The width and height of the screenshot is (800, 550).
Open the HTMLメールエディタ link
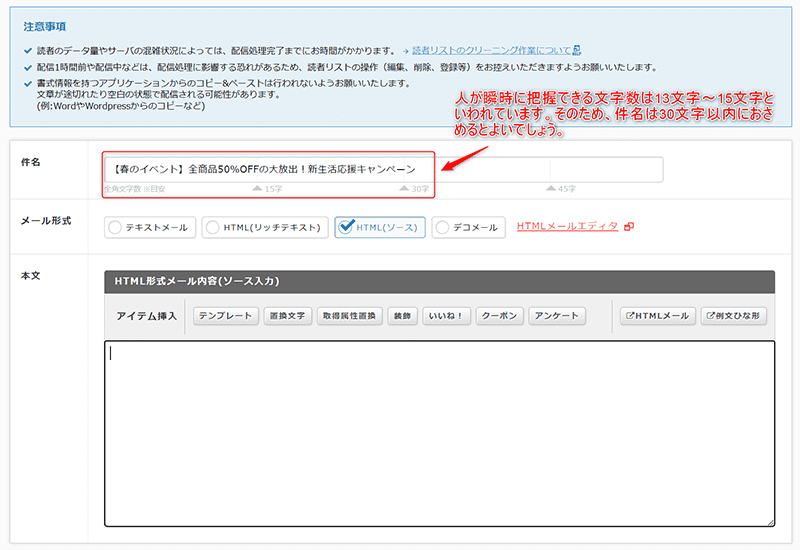click(567, 226)
